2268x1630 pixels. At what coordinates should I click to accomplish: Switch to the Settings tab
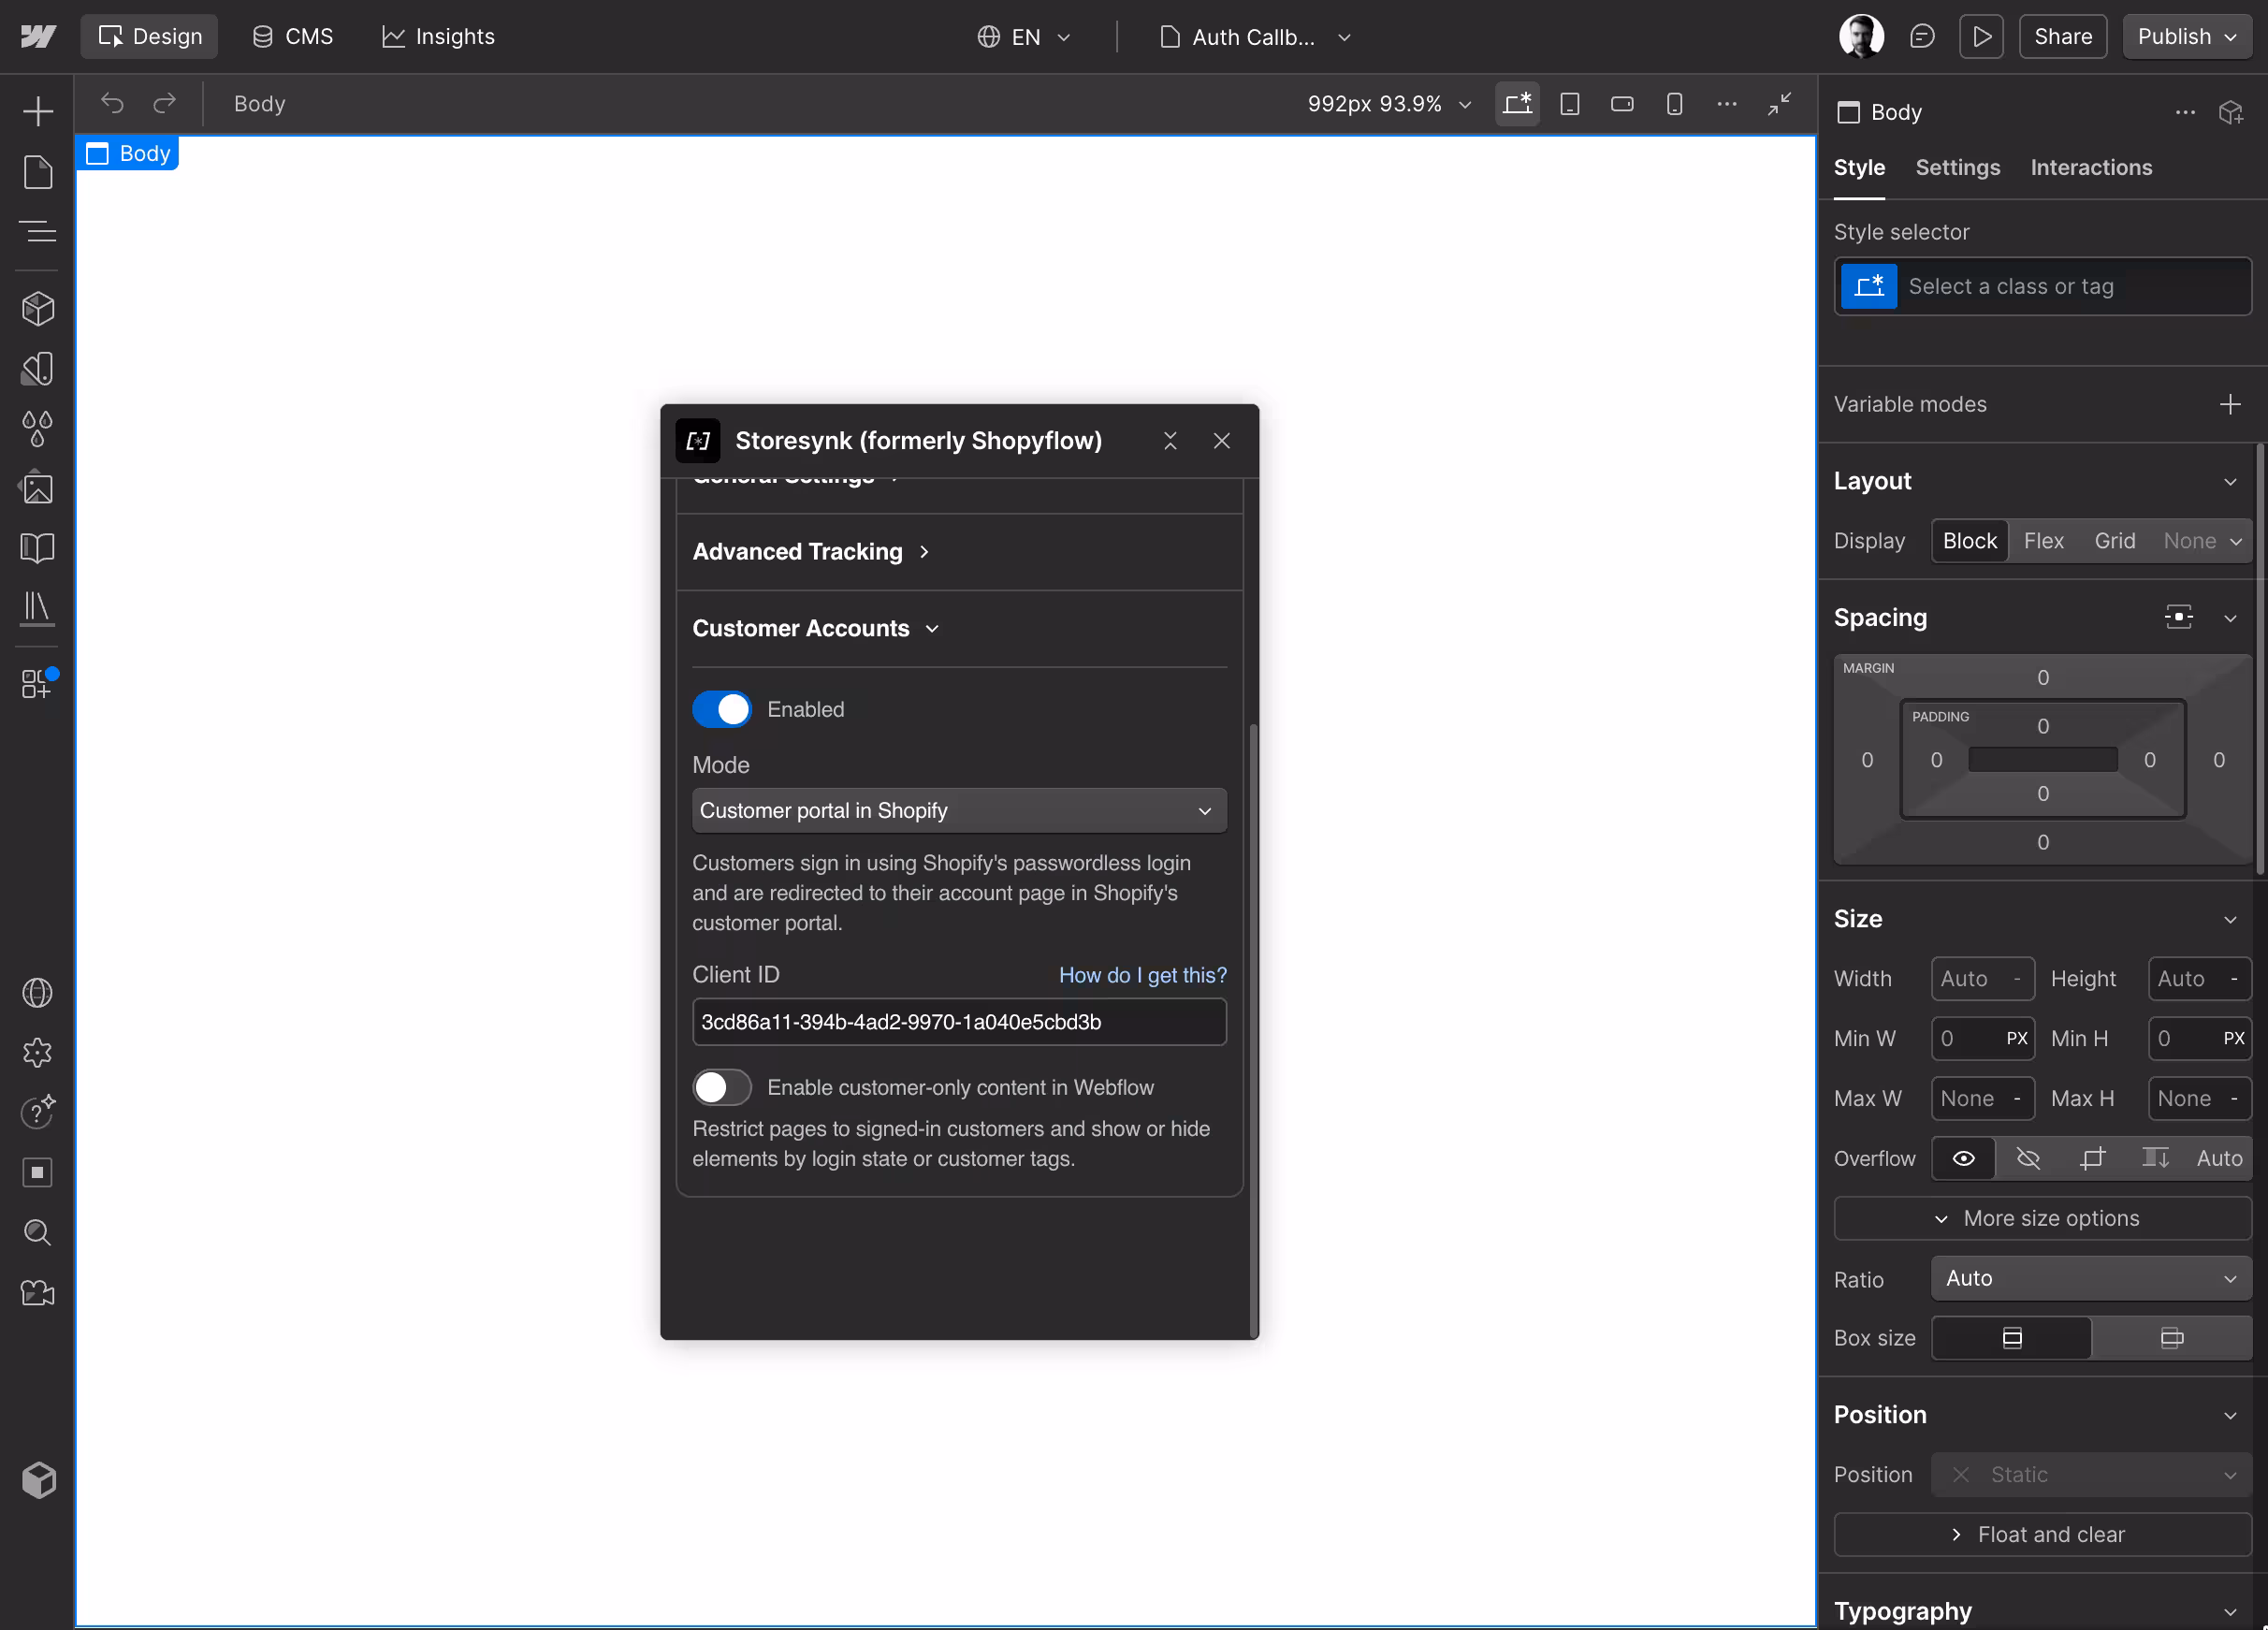(x=1957, y=168)
